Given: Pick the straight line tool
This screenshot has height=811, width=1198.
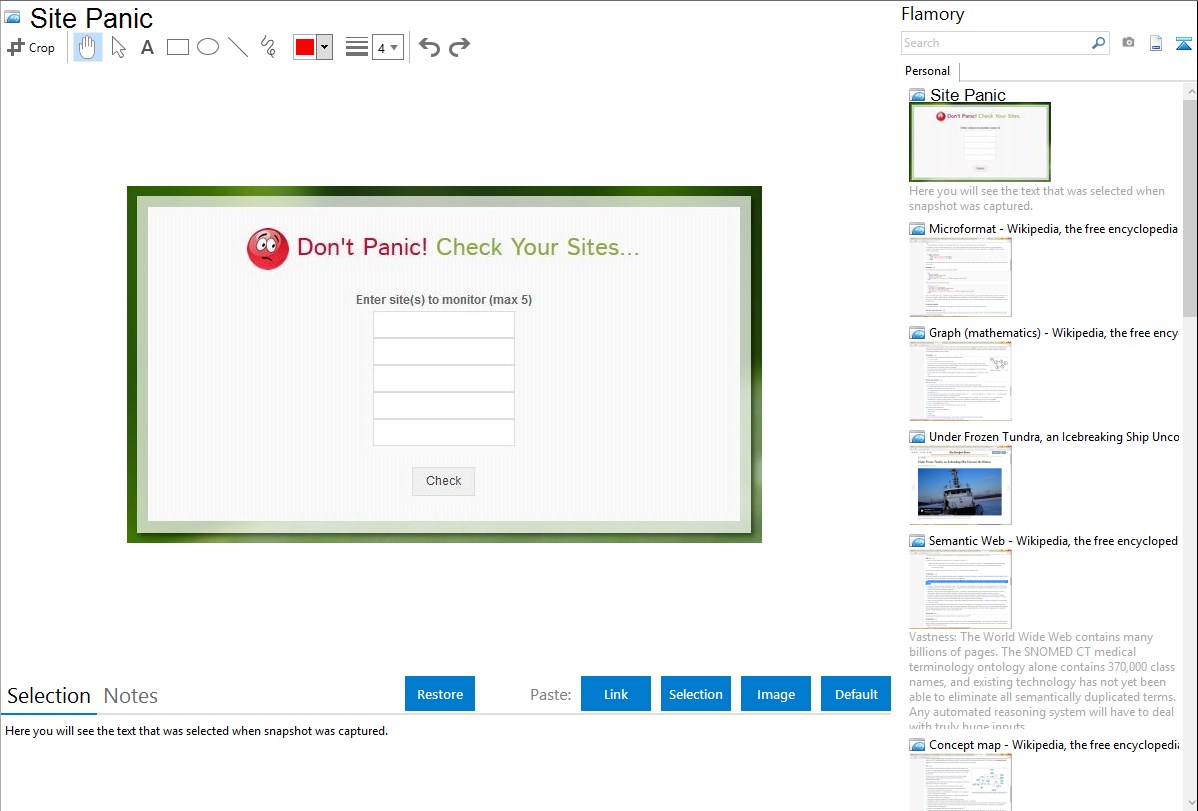Looking at the screenshot, I should (x=238, y=47).
